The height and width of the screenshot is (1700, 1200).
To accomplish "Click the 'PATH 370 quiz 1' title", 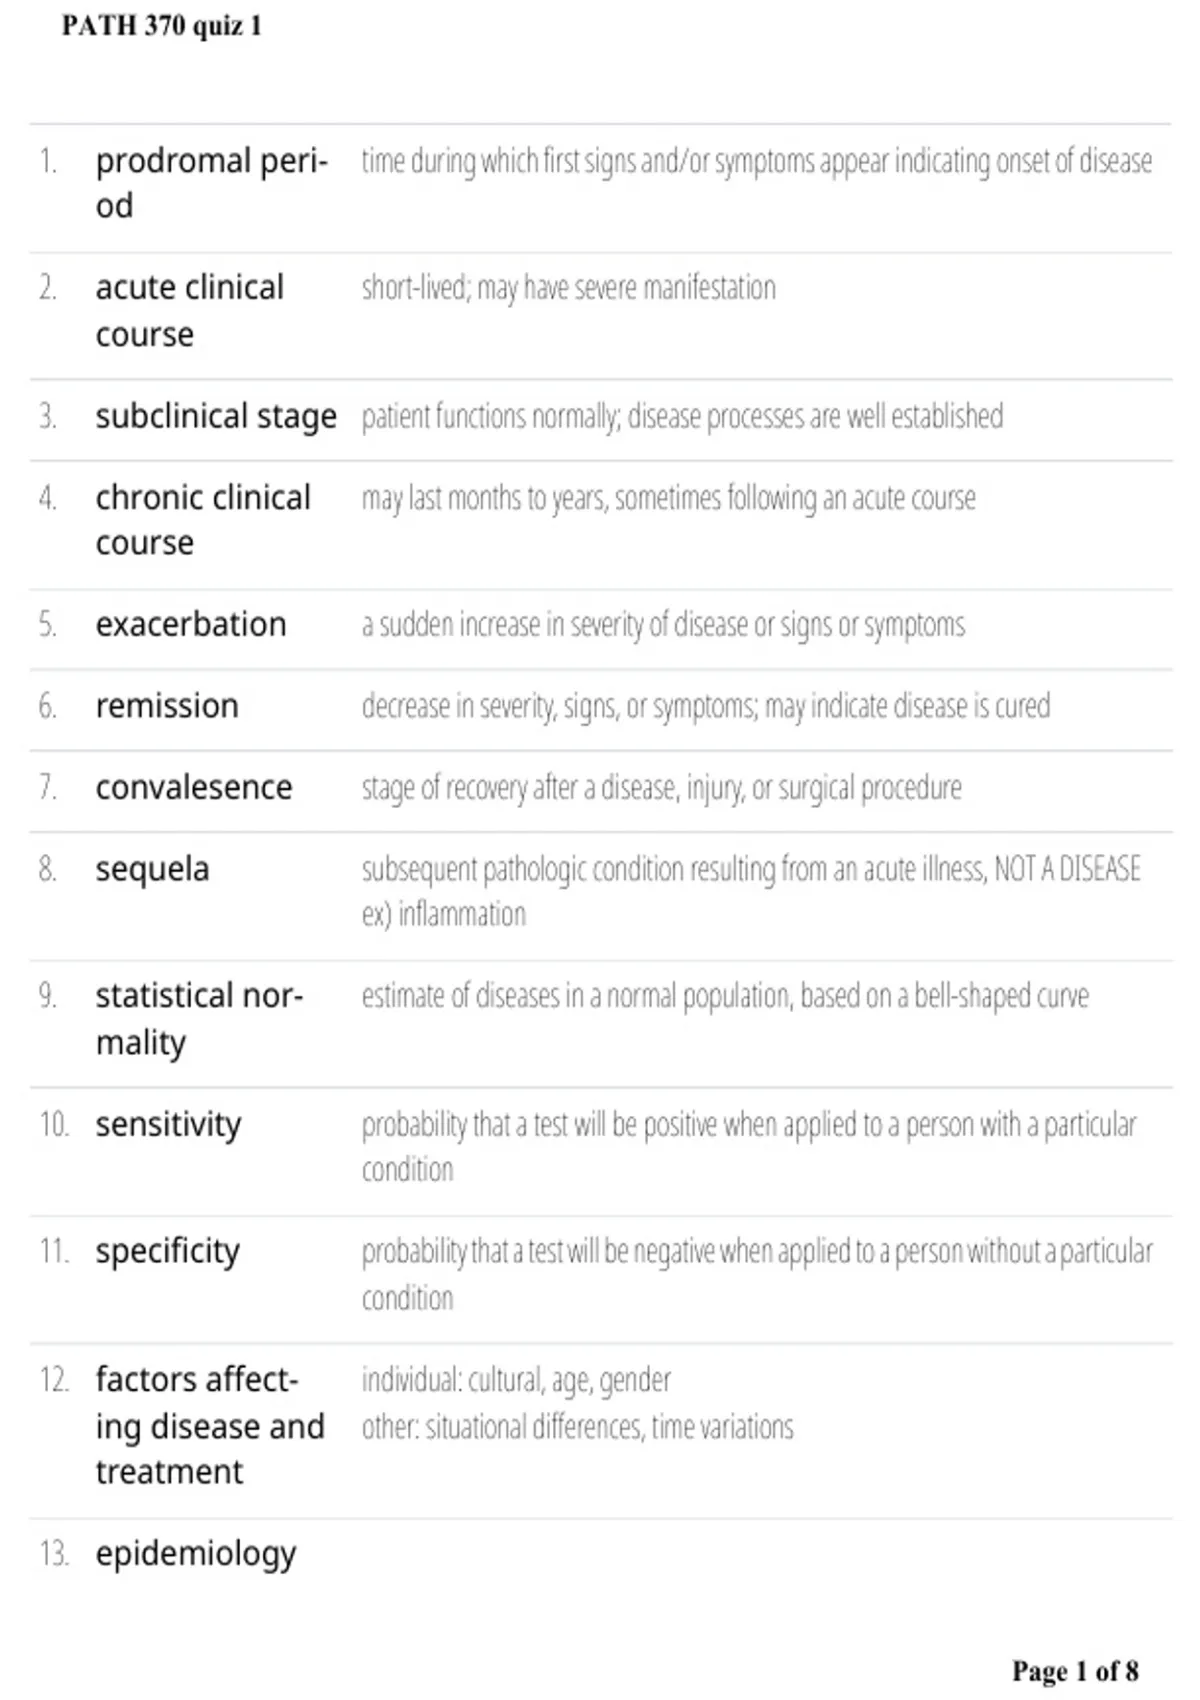I will [162, 26].
